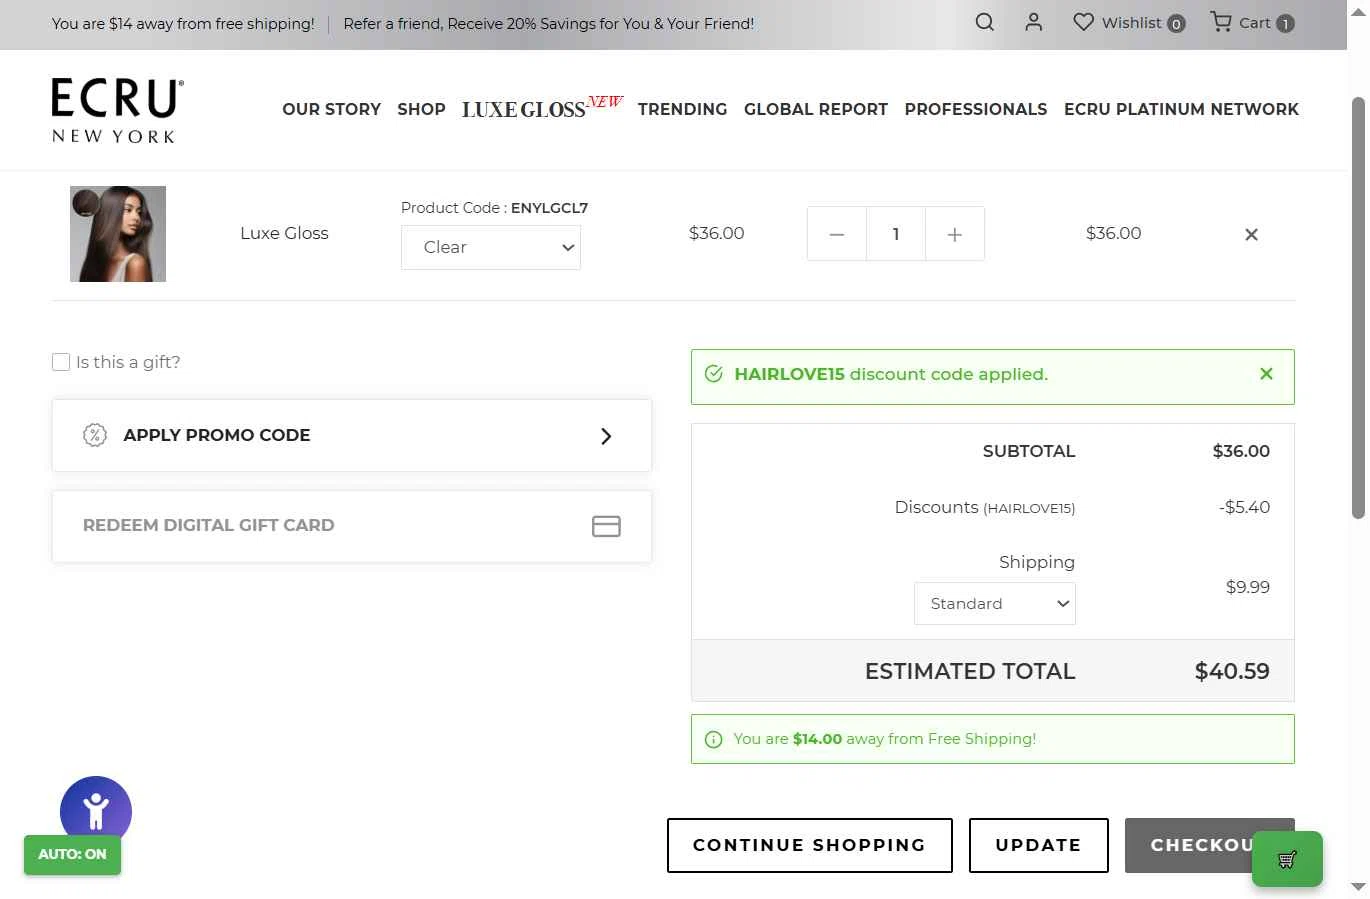The height and width of the screenshot is (899, 1370).
Task: Click the -$5.40 discount amount
Action: (x=1244, y=507)
